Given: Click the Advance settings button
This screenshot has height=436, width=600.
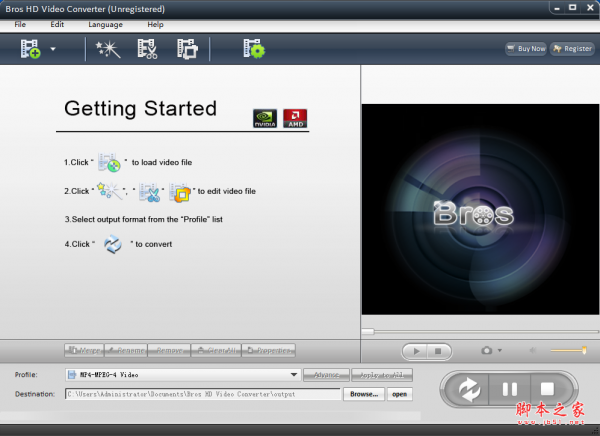Looking at the screenshot, I should (326, 375).
